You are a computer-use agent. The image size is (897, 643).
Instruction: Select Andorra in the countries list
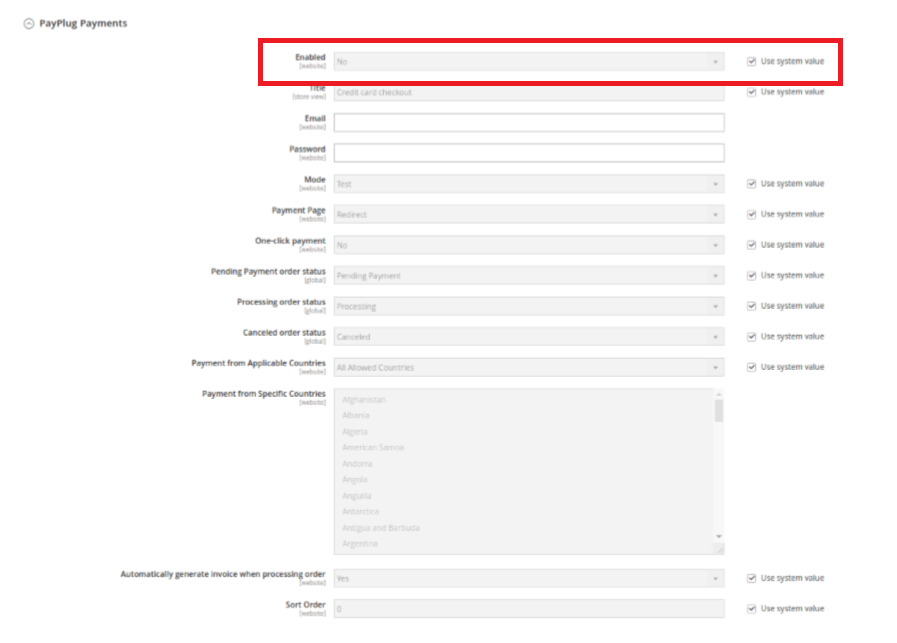point(357,464)
